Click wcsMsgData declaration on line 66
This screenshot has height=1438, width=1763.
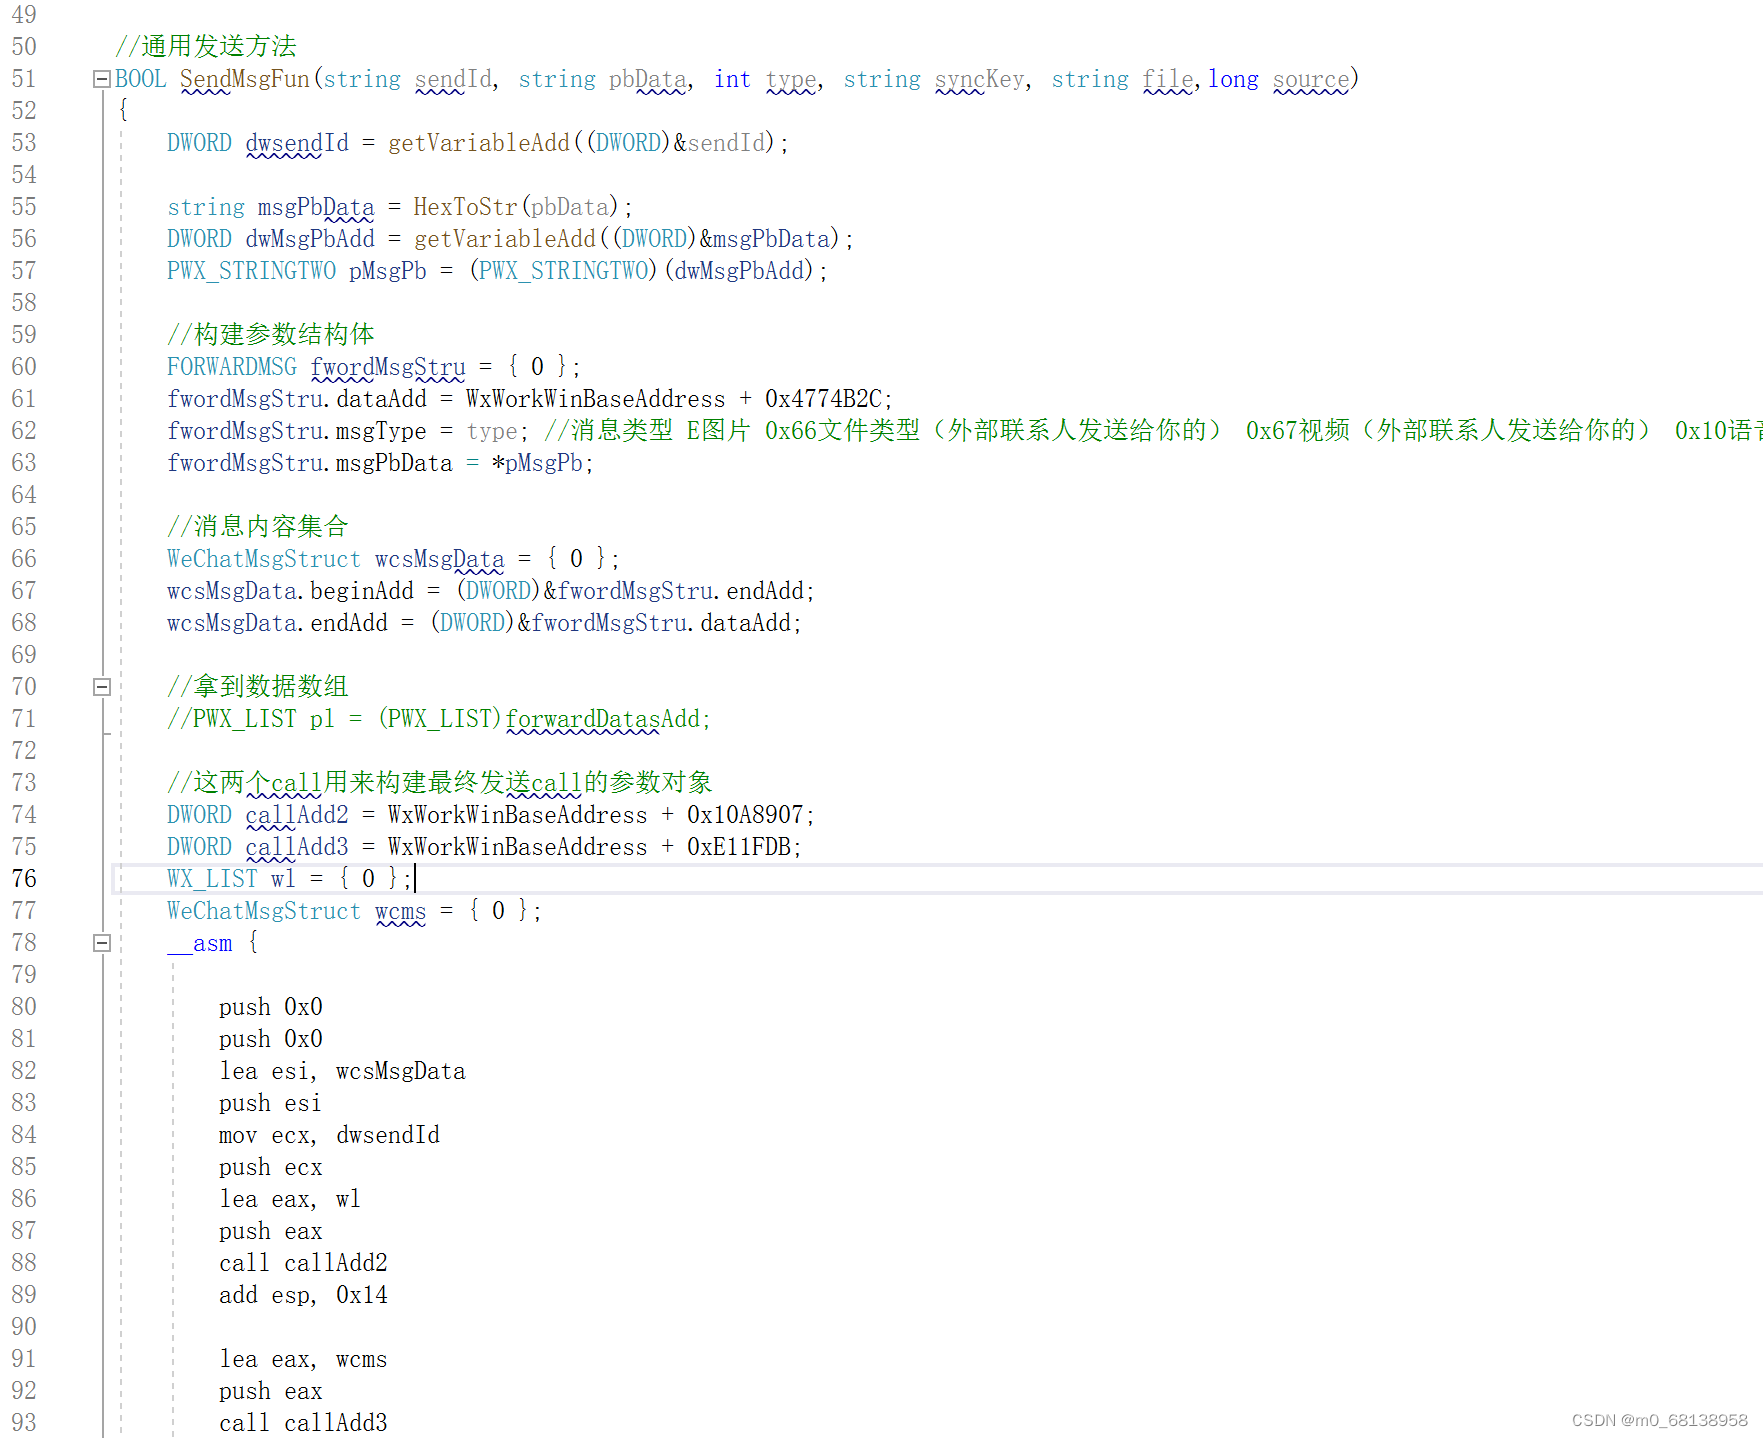click(x=440, y=559)
